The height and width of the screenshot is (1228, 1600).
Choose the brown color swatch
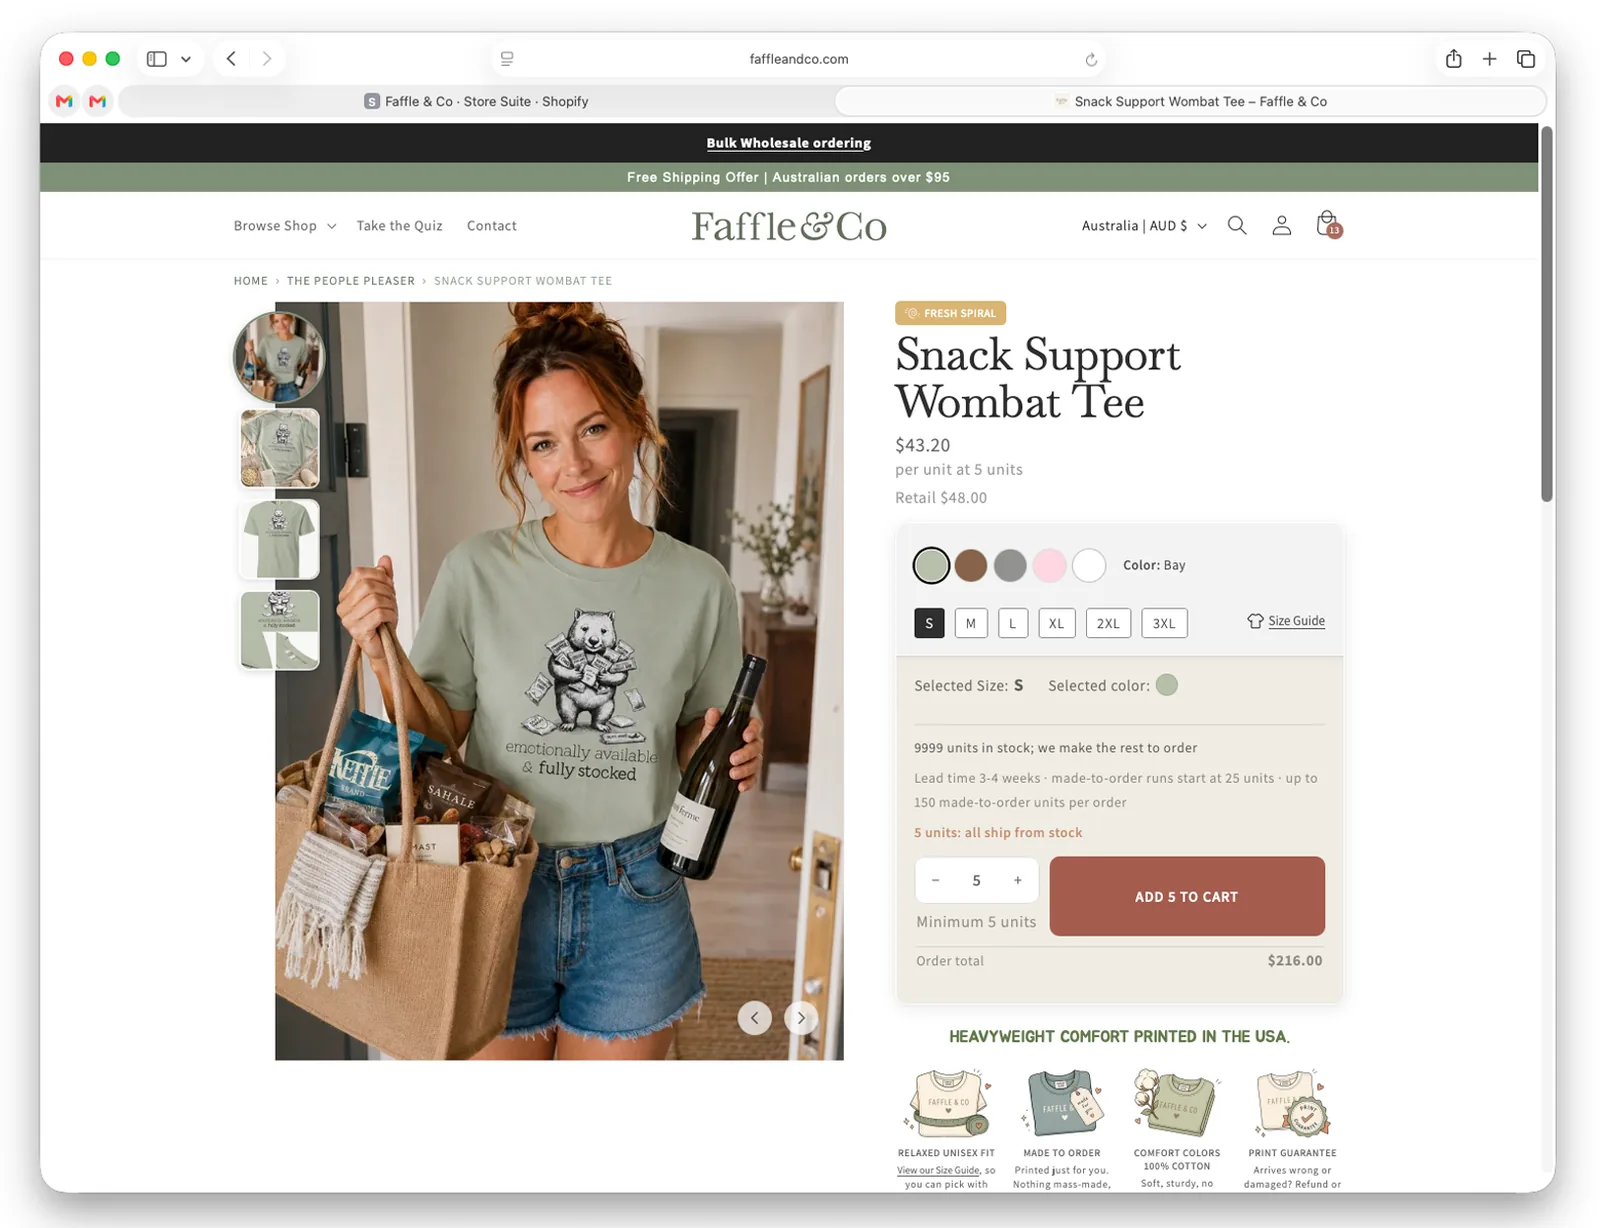[x=970, y=565]
